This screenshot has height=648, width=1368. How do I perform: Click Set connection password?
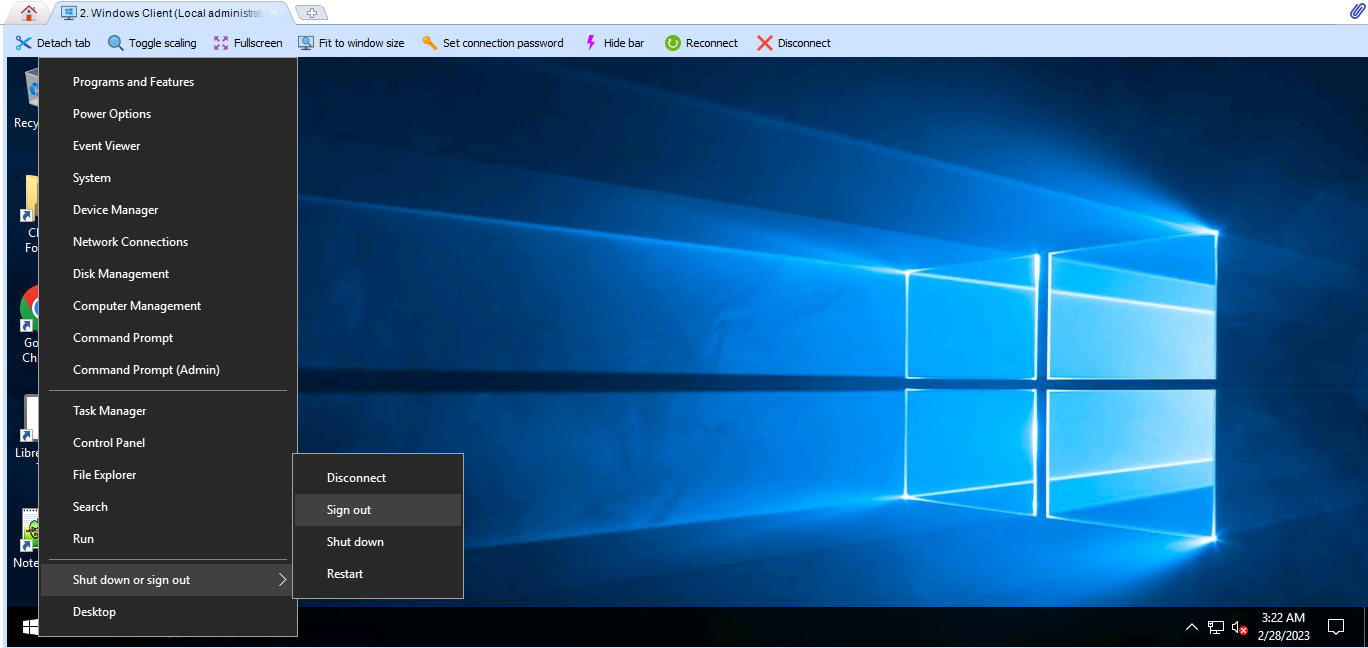(x=493, y=43)
